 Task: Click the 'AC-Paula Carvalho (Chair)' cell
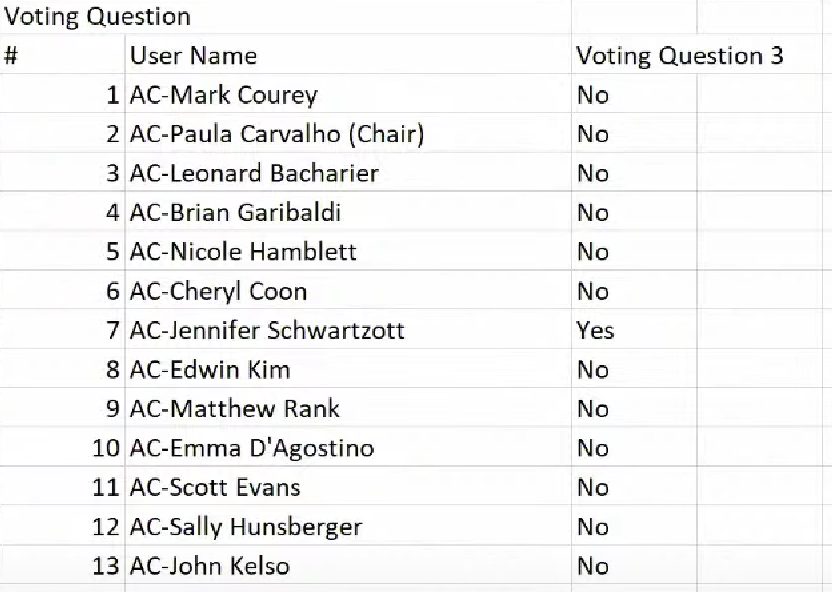(x=277, y=134)
